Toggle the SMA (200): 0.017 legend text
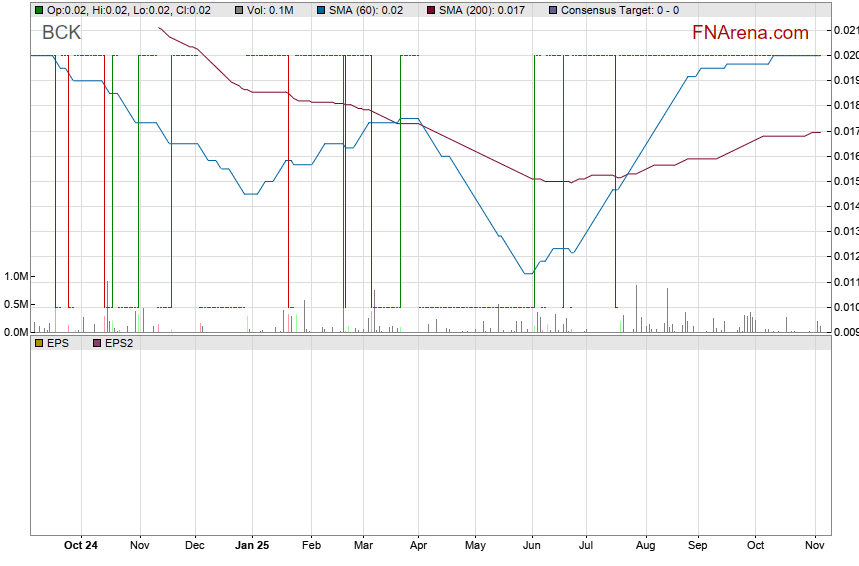The width and height of the screenshot is (859, 566). (x=478, y=10)
